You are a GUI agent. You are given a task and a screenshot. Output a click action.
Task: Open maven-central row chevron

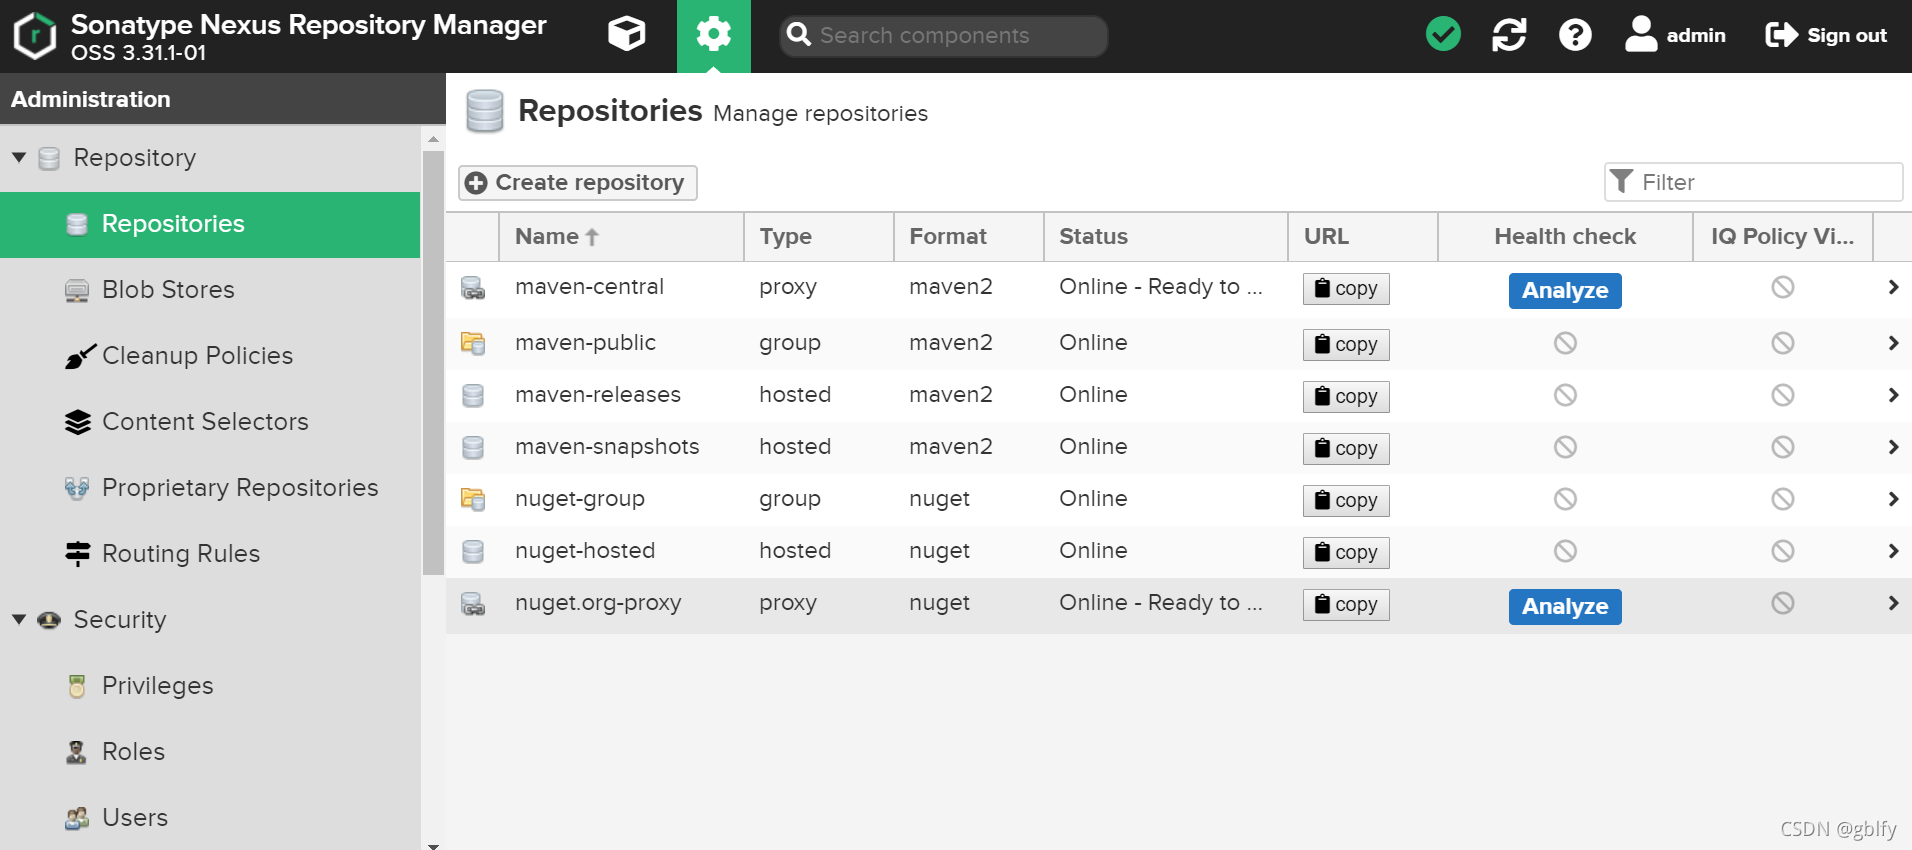tap(1893, 288)
